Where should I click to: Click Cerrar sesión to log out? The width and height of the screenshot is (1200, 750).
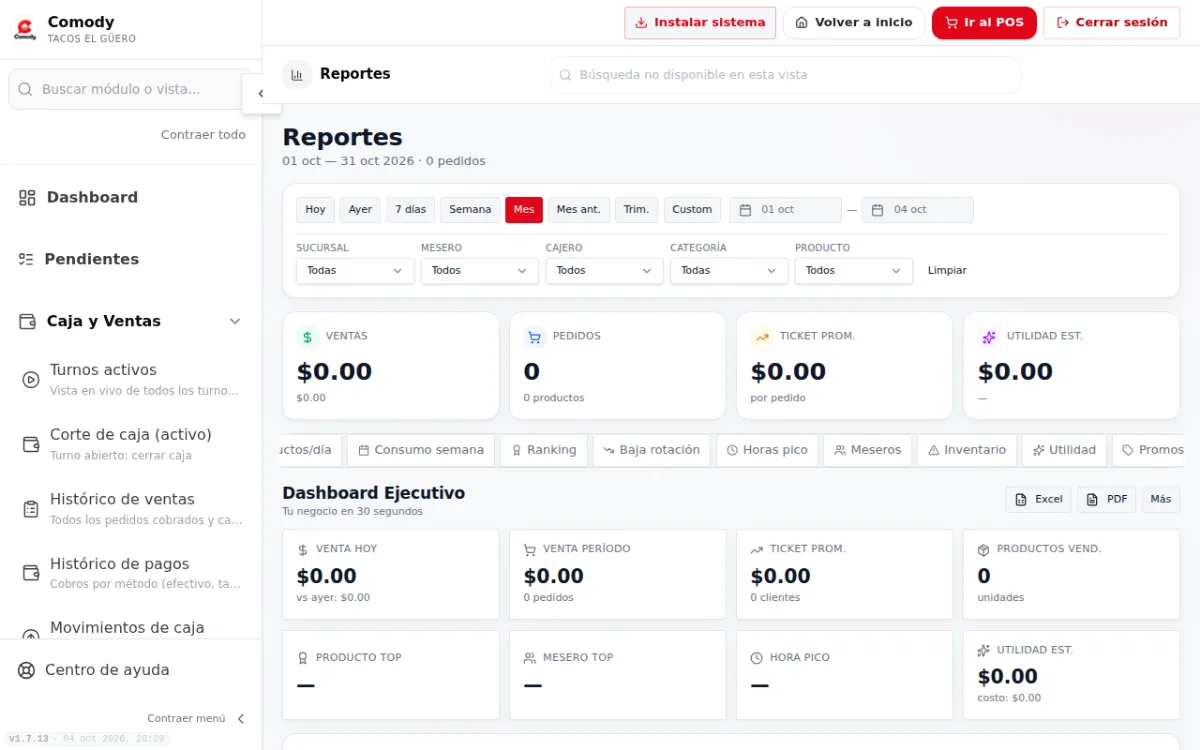click(1112, 23)
